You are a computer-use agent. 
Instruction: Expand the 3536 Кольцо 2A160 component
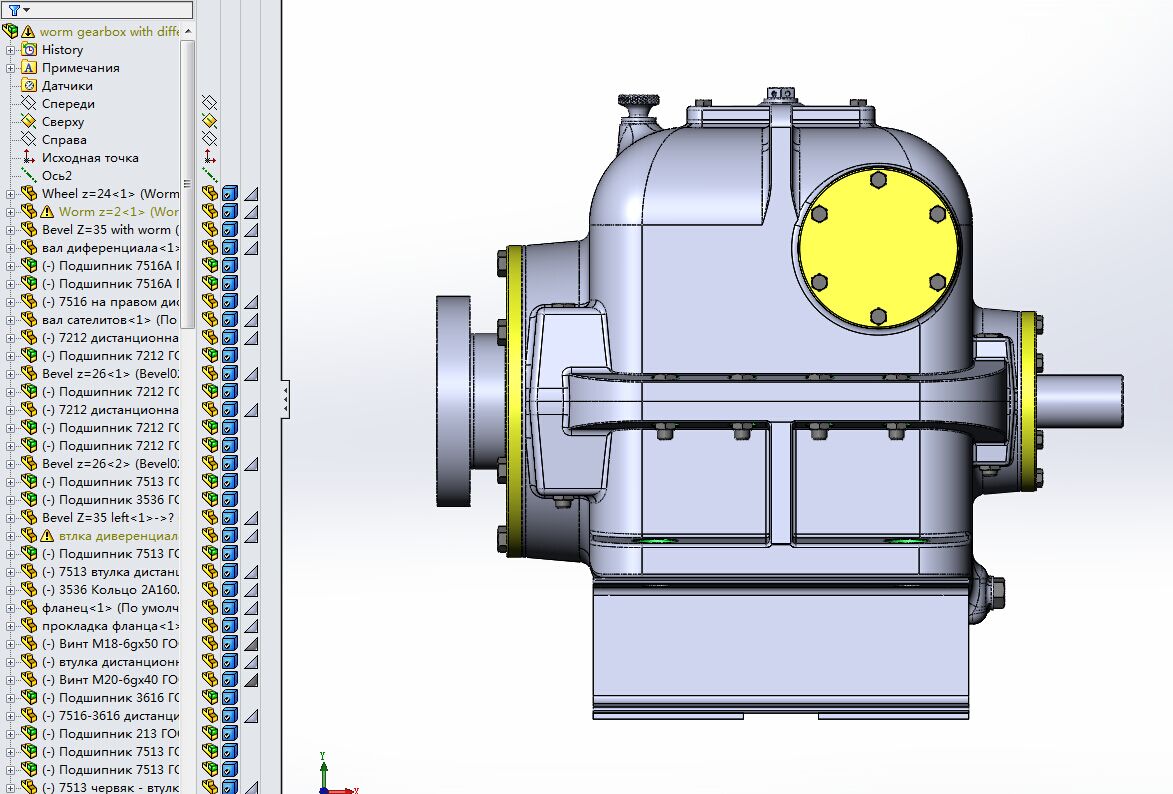[x=10, y=590]
